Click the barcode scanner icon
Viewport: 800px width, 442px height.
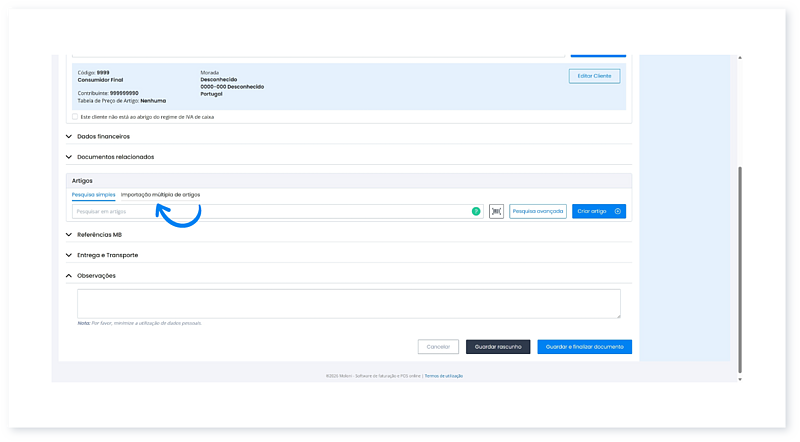click(x=496, y=211)
